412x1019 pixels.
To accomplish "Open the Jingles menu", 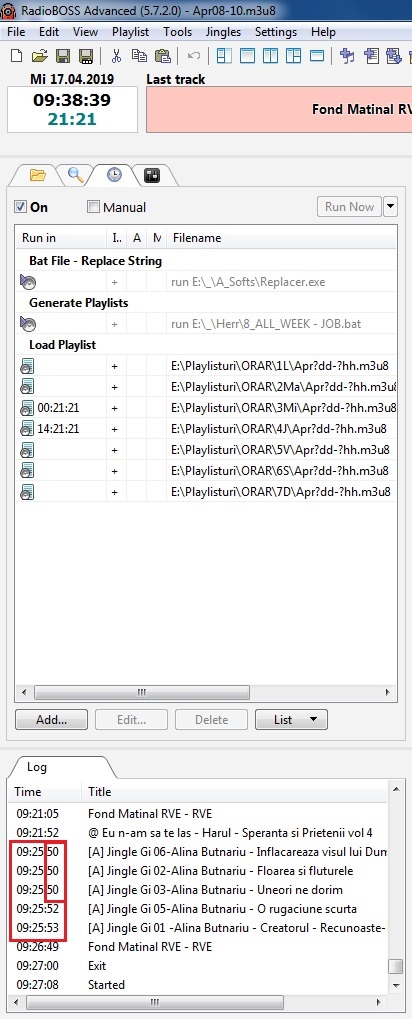I will [223, 32].
